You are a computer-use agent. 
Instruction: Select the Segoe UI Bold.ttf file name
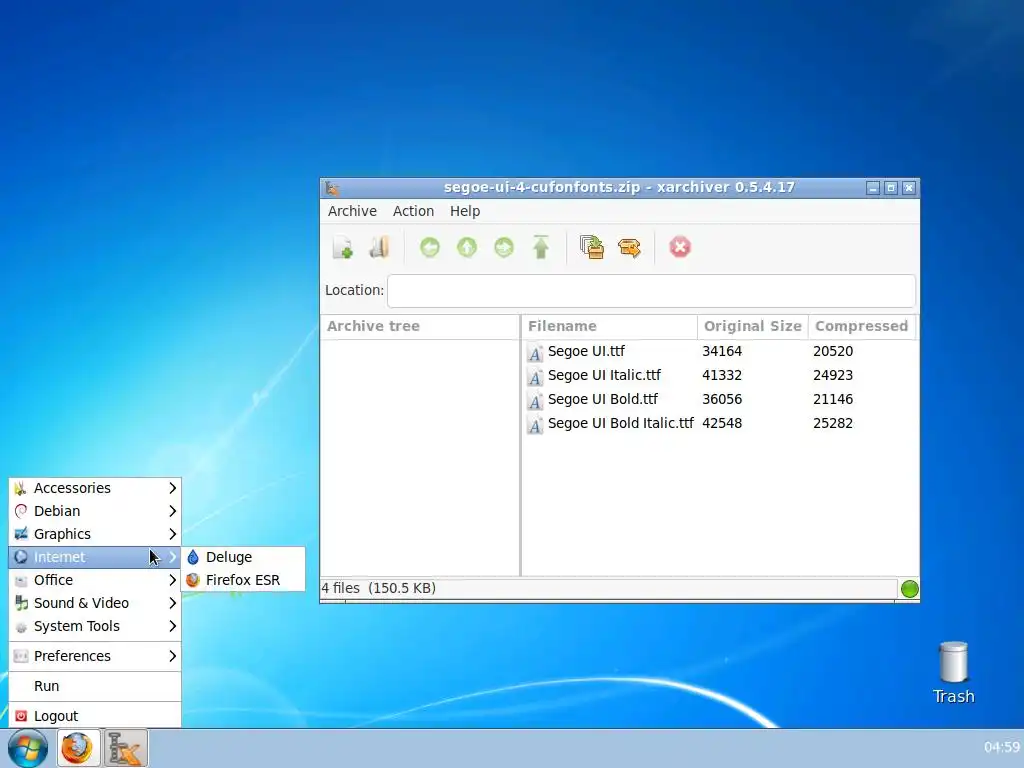point(603,399)
